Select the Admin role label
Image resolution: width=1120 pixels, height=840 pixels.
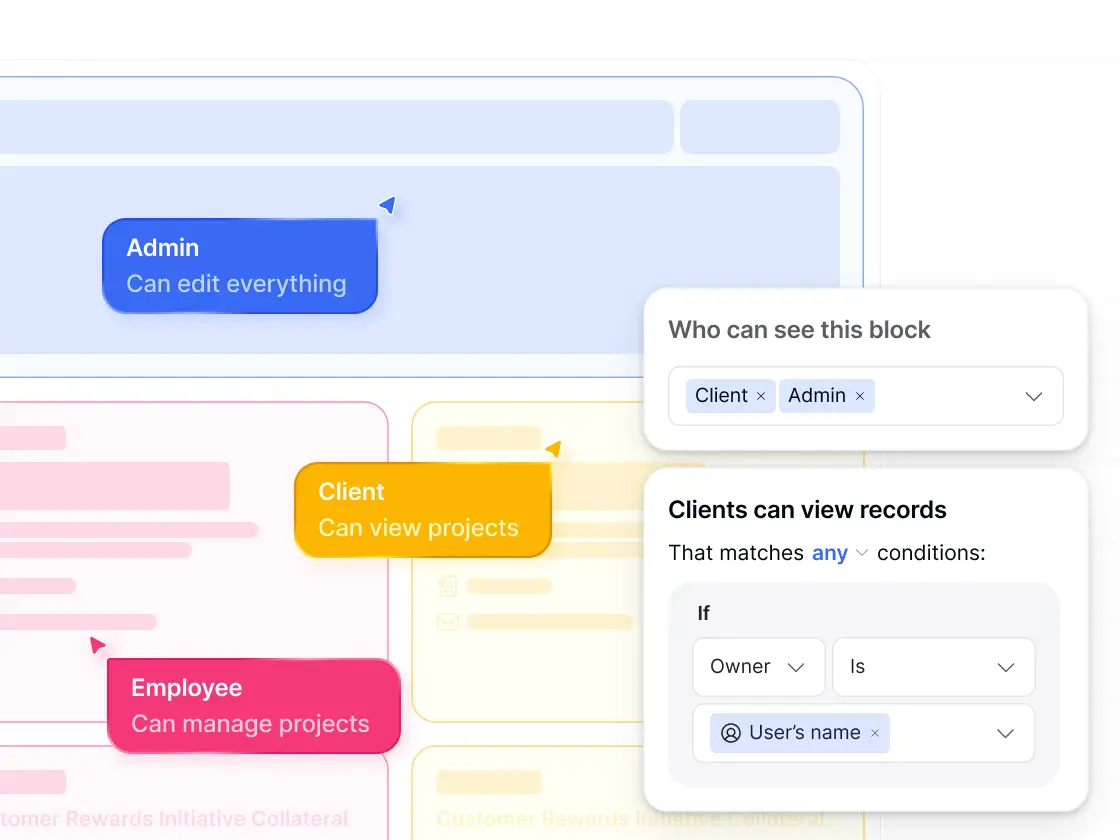pos(163,248)
